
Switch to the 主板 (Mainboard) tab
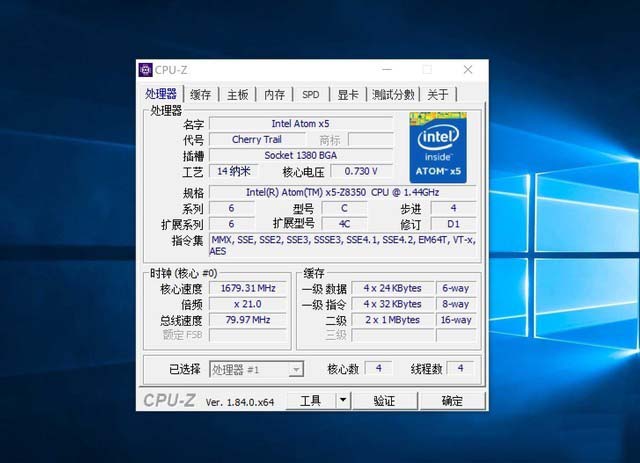click(x=237, y=95)
